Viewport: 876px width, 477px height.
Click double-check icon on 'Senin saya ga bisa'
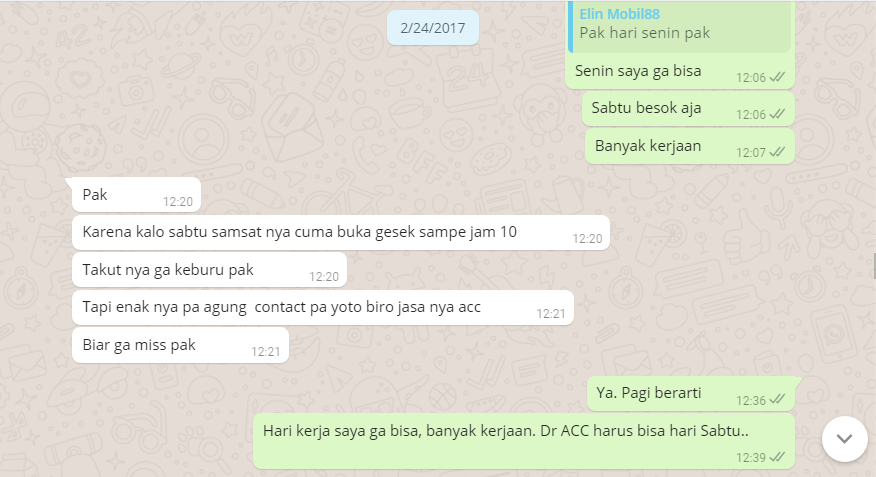[777, 77]
